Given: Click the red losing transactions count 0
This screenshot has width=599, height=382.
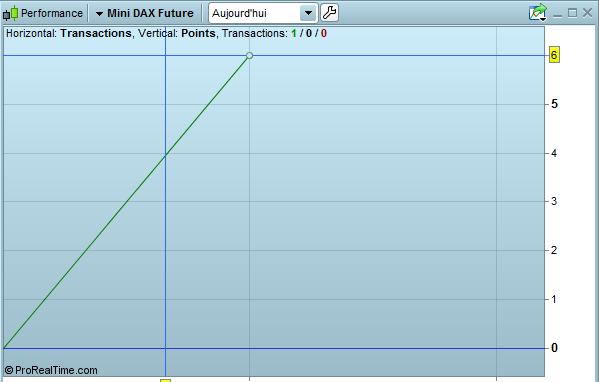Looking at the screenshot, I should [324, 34].
